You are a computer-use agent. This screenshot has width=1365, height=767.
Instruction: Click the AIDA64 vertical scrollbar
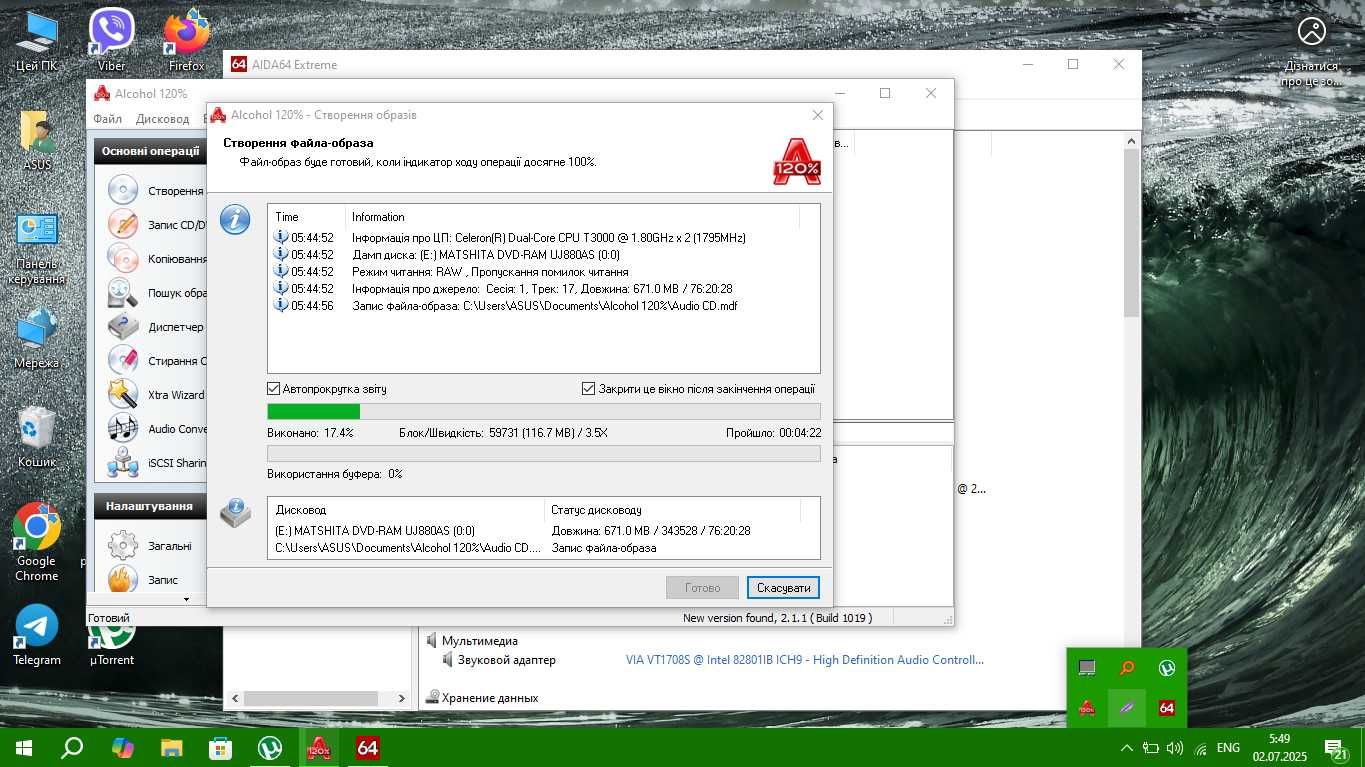click(1131, 233)
